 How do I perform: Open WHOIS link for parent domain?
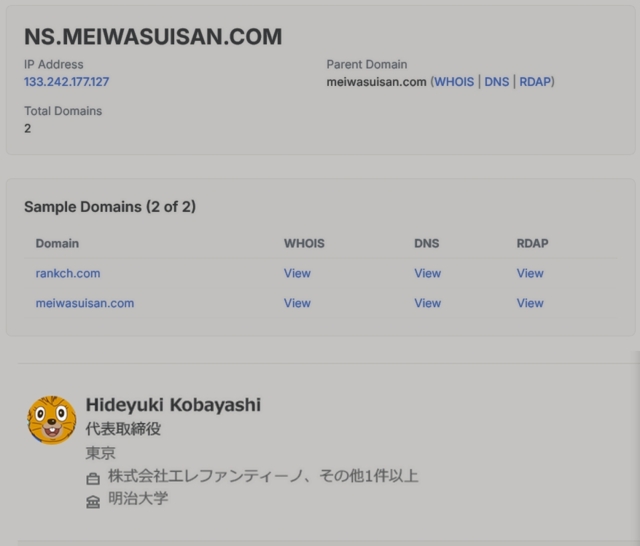(454, 82)
